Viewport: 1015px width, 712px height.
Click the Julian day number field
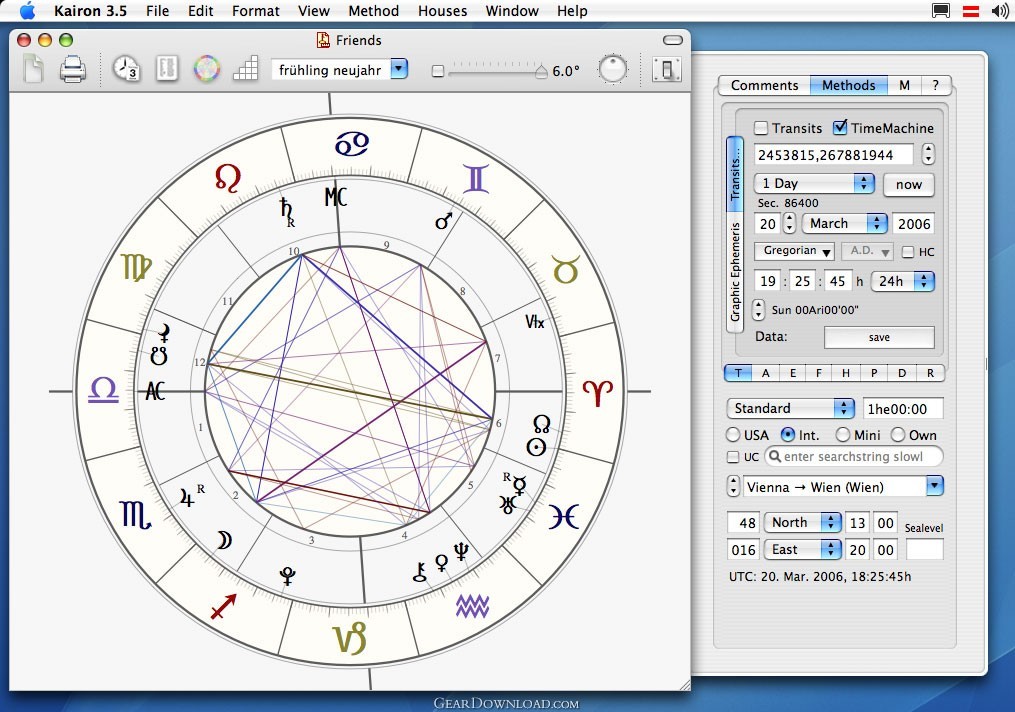pyautogui.click(x=834, y=155)
